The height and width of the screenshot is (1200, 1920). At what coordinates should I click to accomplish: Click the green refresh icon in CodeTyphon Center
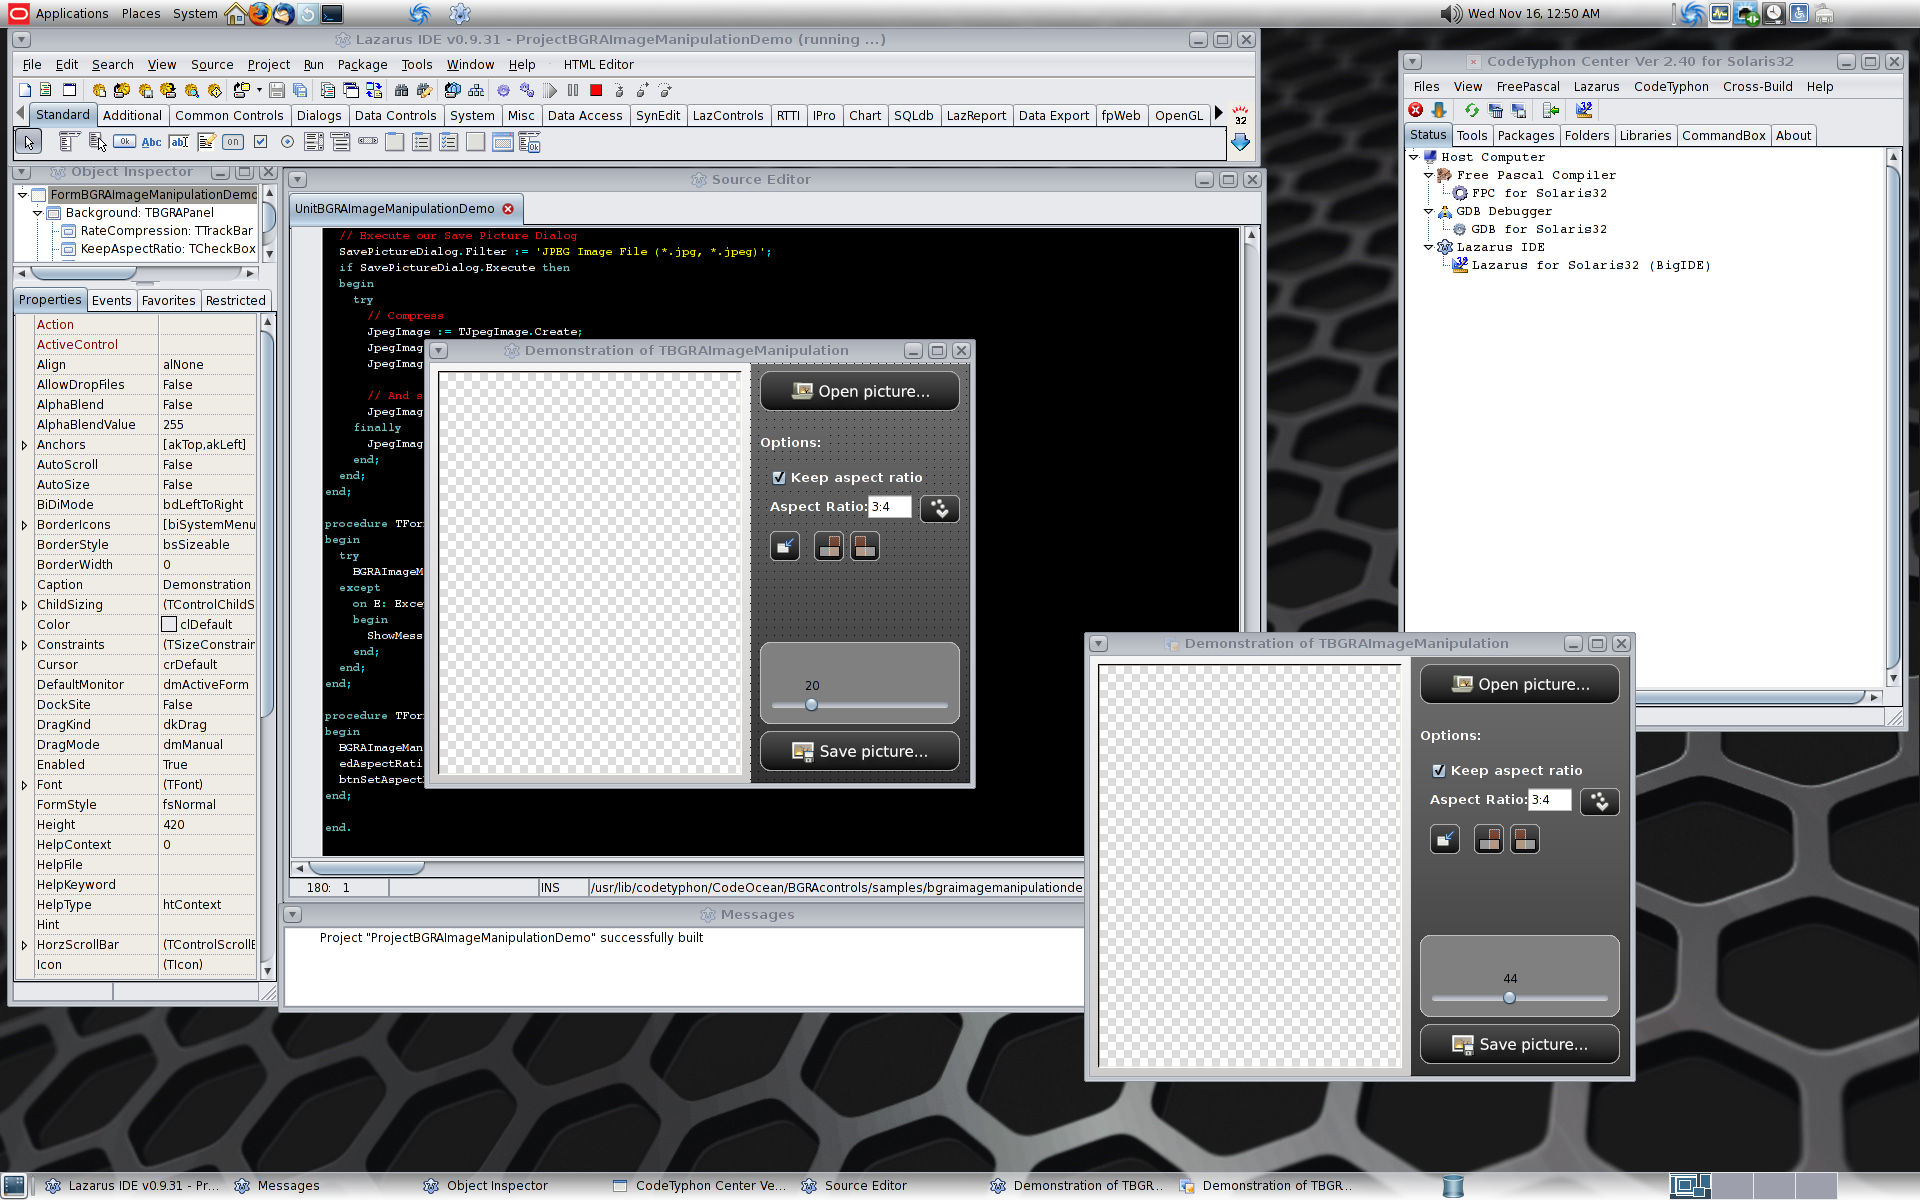[1472, 110]
